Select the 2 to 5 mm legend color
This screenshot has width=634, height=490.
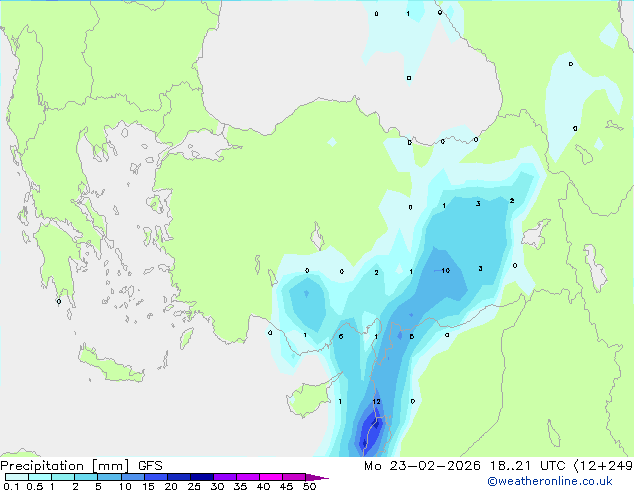(x=86, y=477)
